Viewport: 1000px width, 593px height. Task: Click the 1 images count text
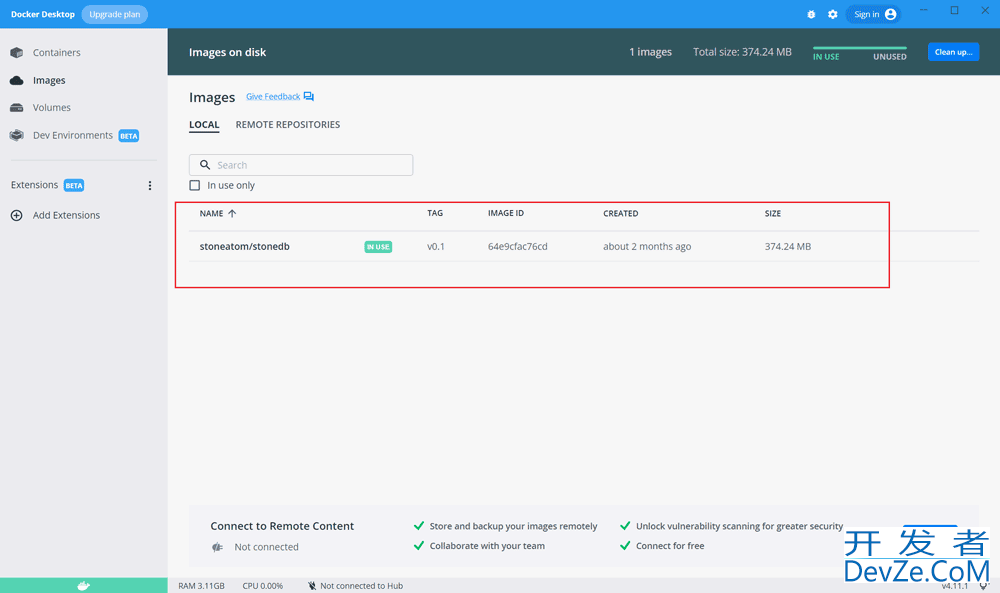pyautogui.click(x=651, y=52)
